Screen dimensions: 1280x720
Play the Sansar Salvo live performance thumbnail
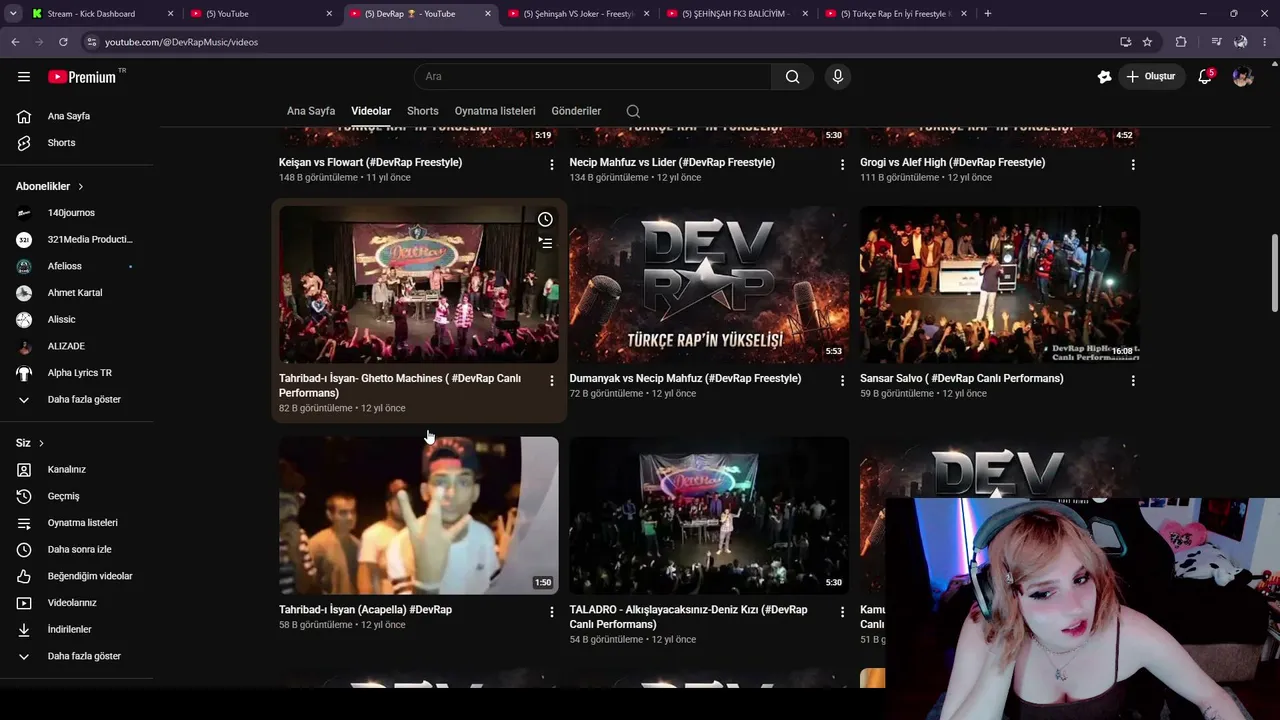coord(999,285)
